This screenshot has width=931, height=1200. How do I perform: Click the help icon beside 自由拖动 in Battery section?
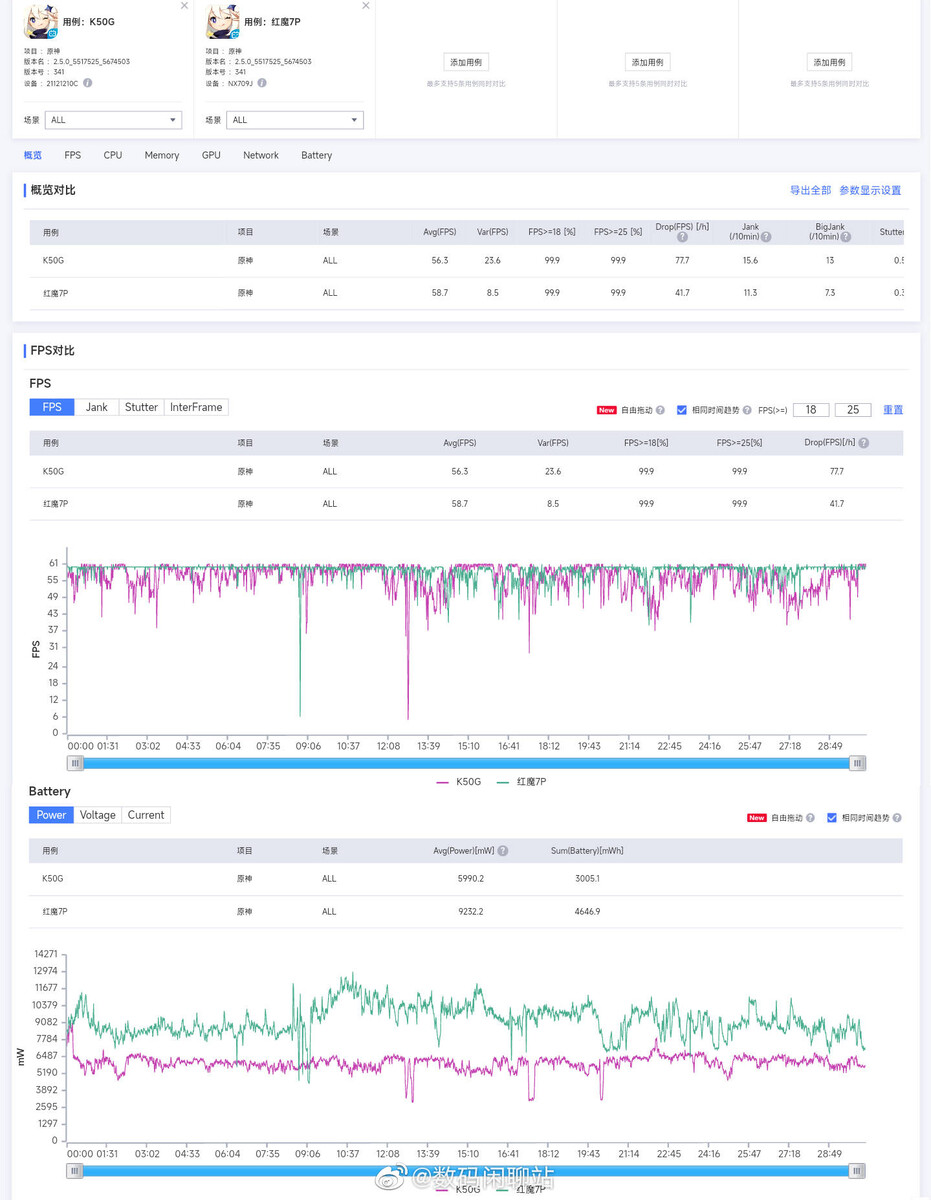(x=811, y=818)
